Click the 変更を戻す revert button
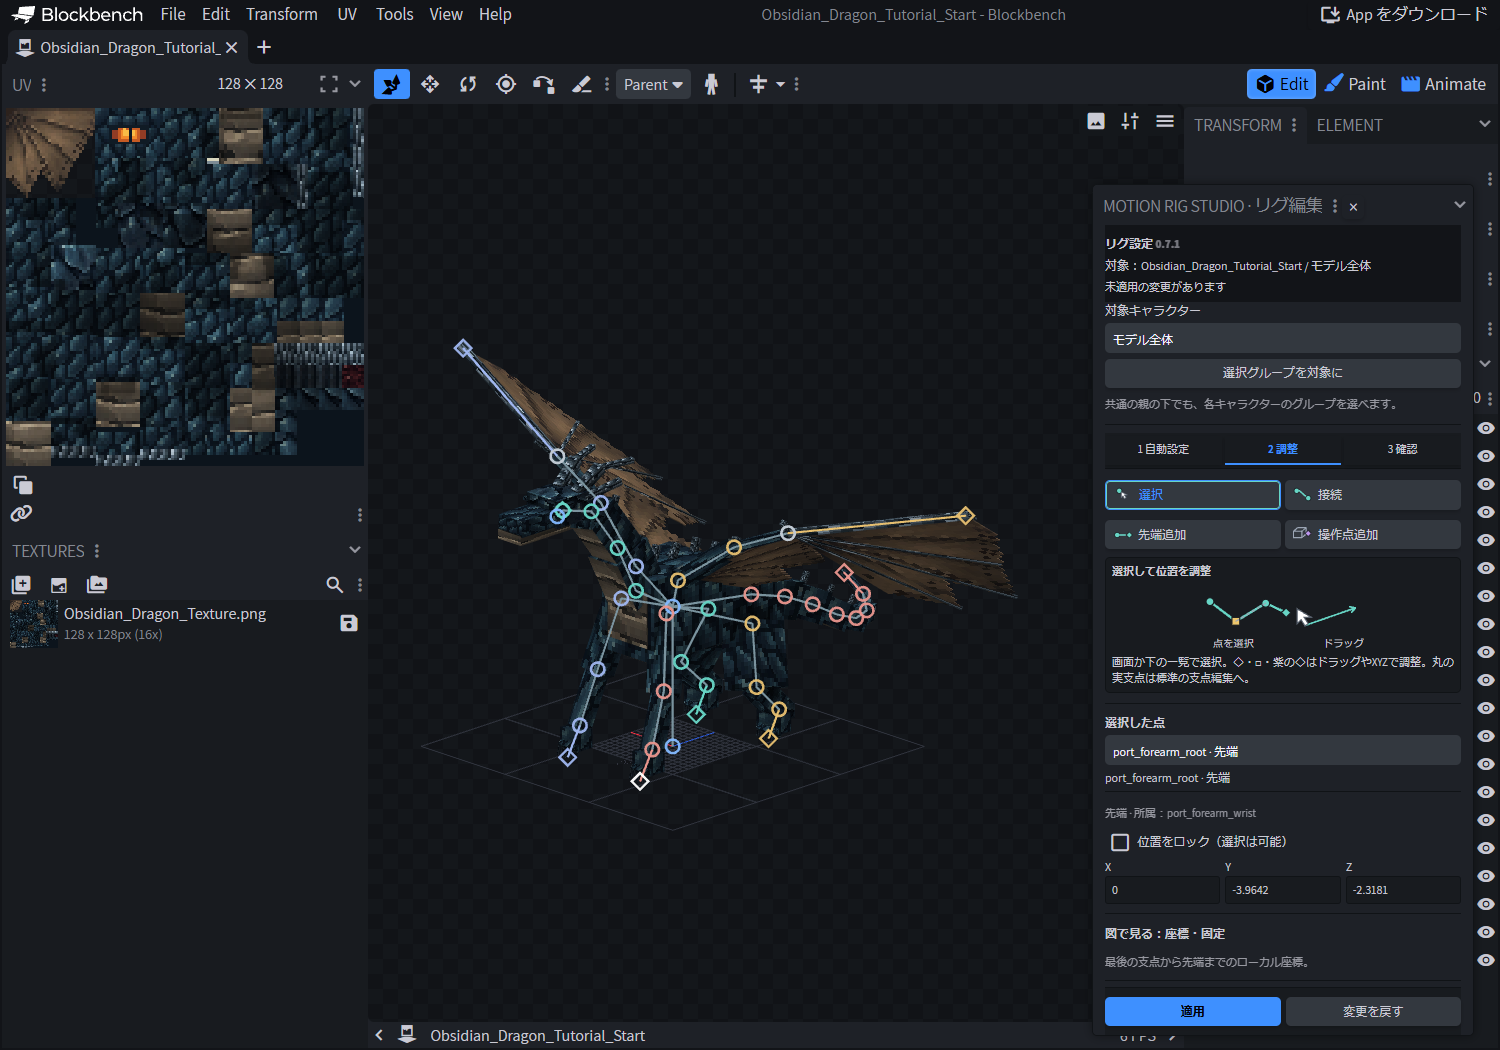Screen dimensions: 1500x1050 pyautogui.click(x=1373, y=1011)
